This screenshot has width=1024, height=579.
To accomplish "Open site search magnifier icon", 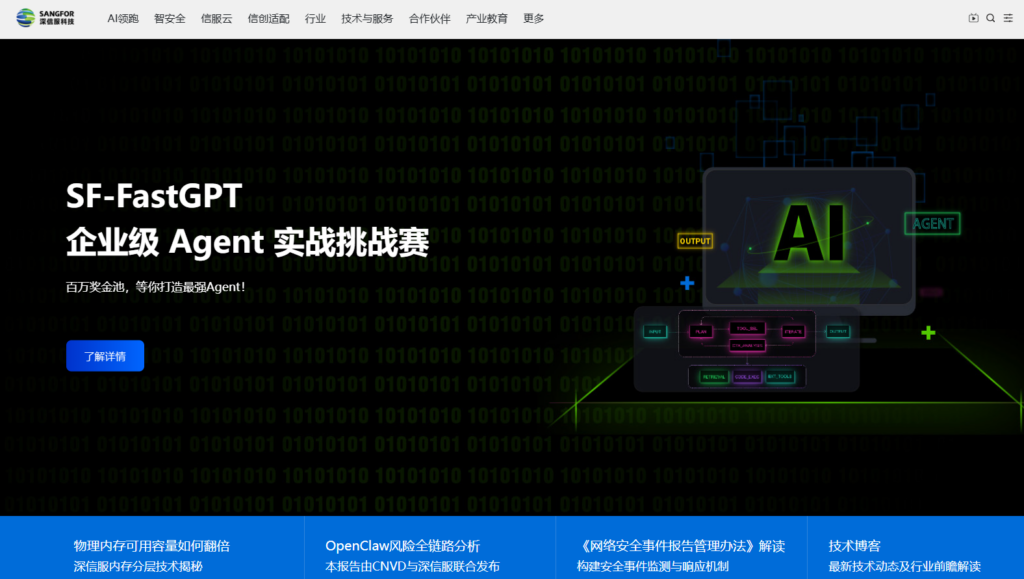I will pyautogui.click(x=991, y=18).
